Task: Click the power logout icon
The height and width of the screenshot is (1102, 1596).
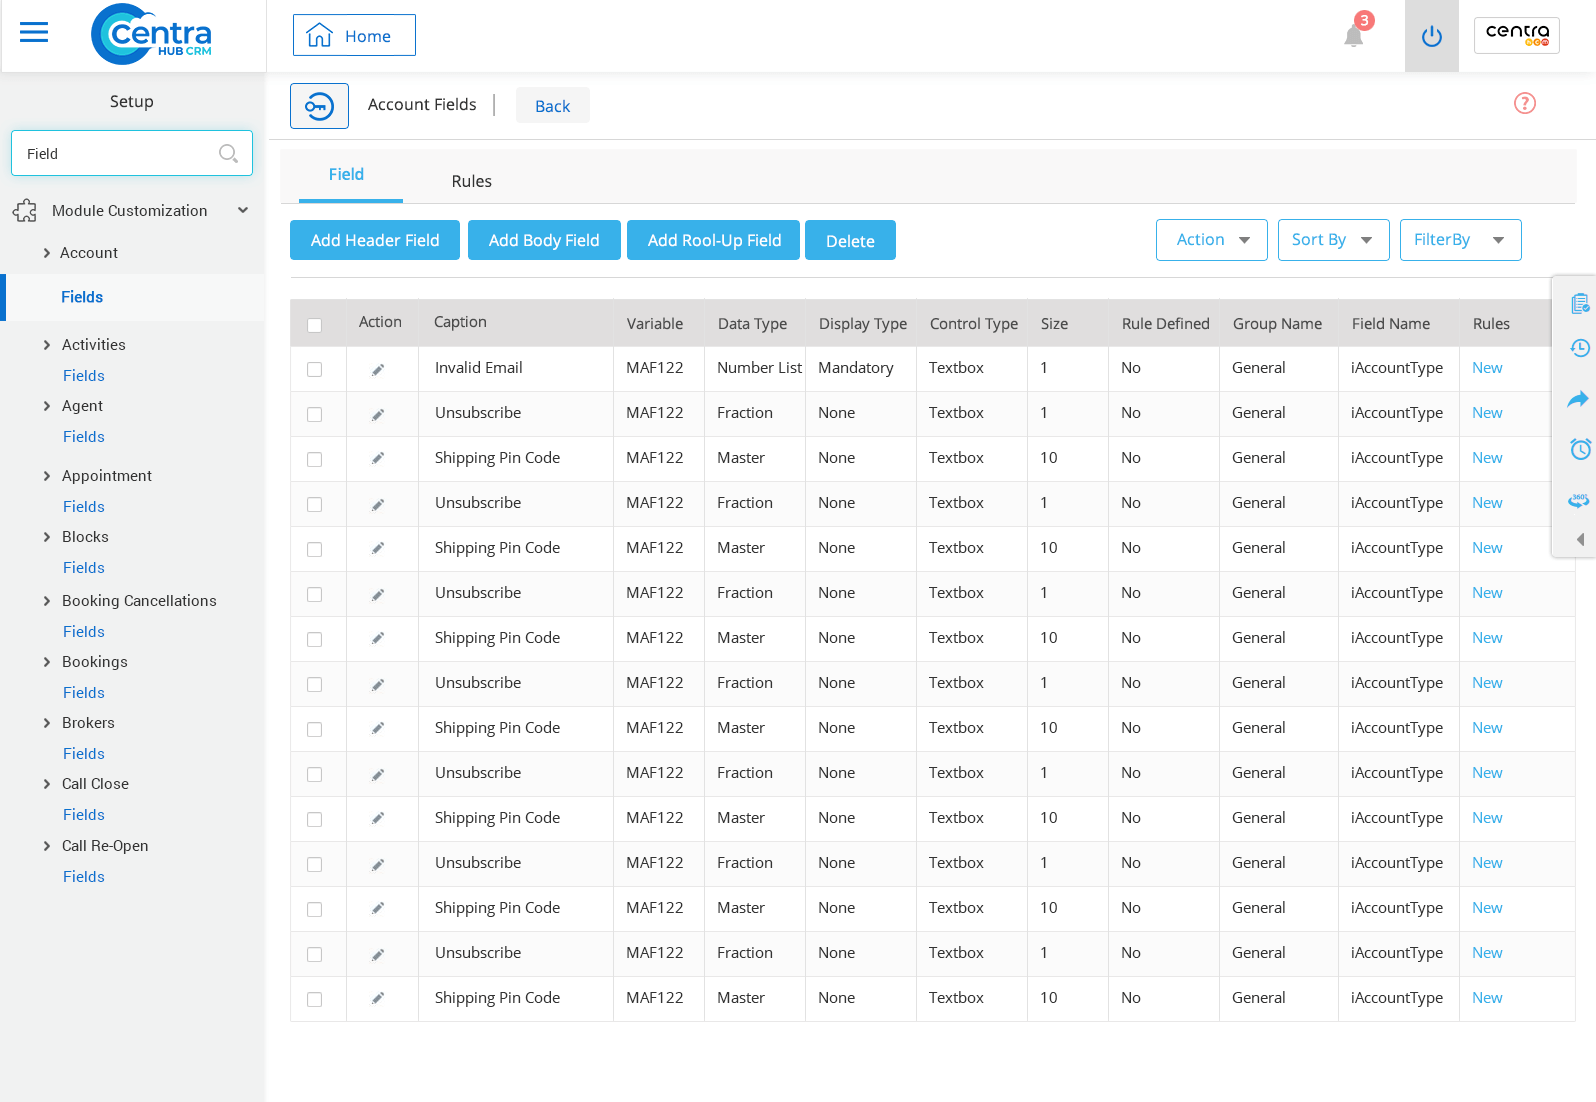Action: pyautogui.click(x=1431, y=36)
